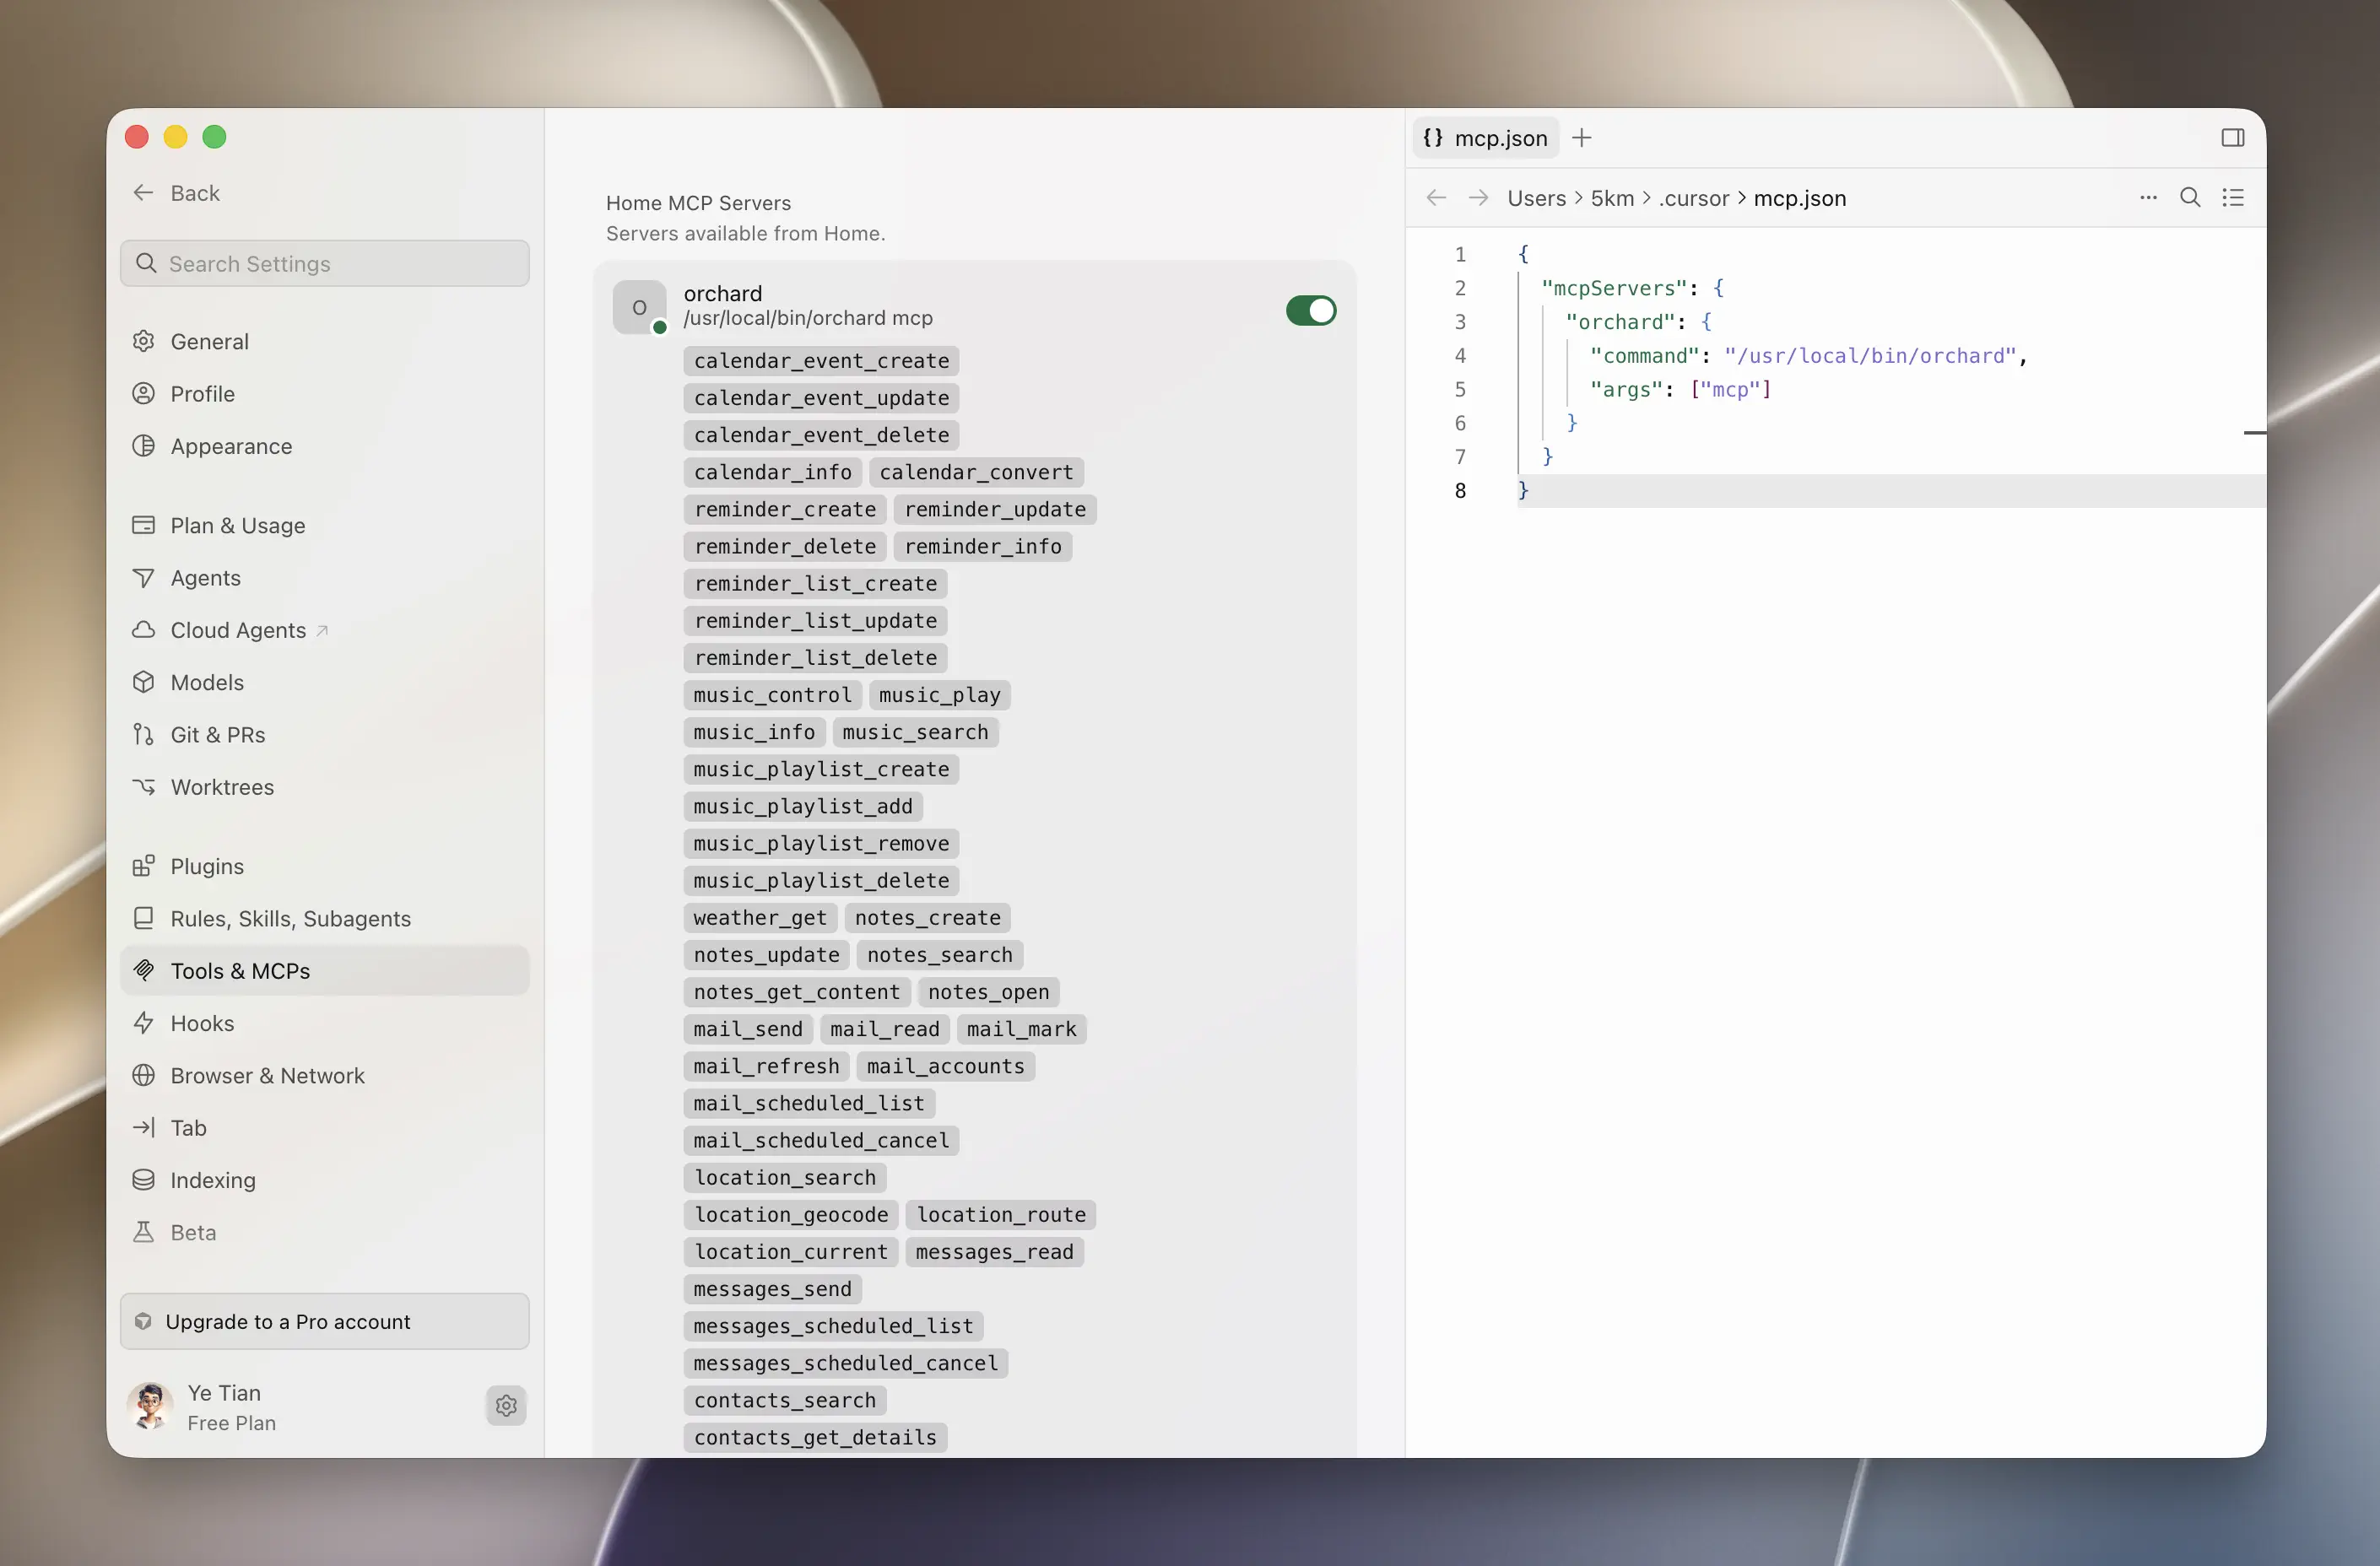
Task: Click the orchard server avatar icon
Action: click(639, 307)
